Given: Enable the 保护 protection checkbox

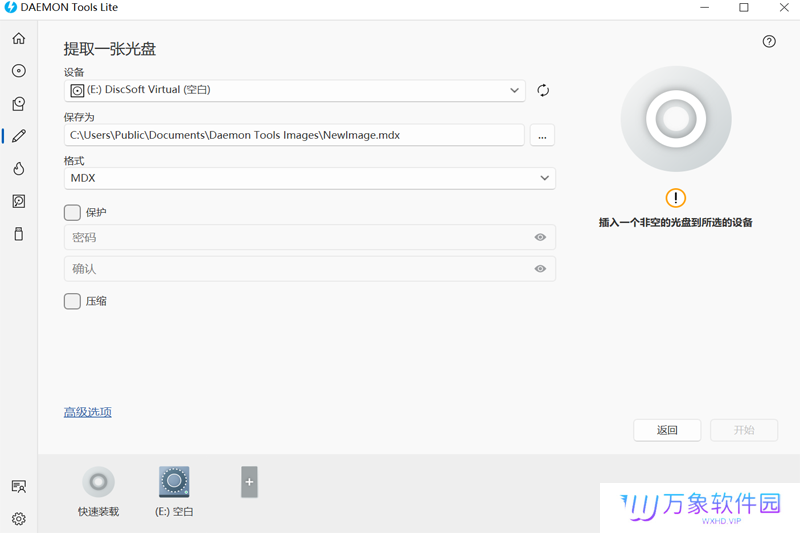Looking at the screenshot, I should 72,213.
